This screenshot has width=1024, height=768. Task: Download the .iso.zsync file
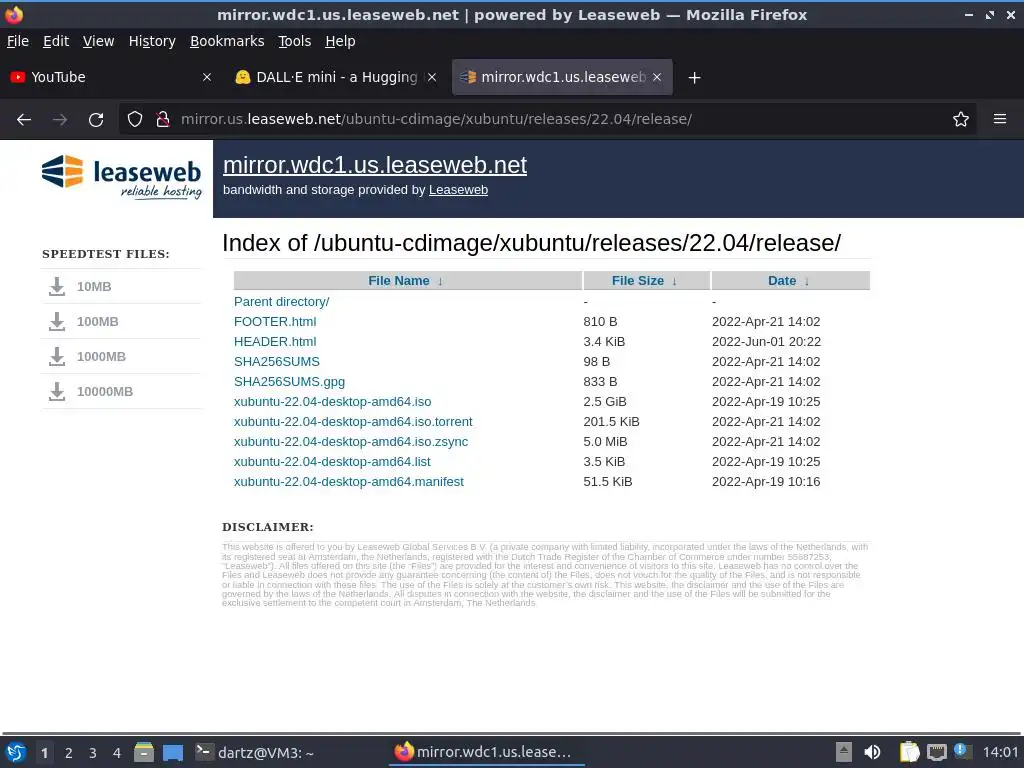pos(351,442)
